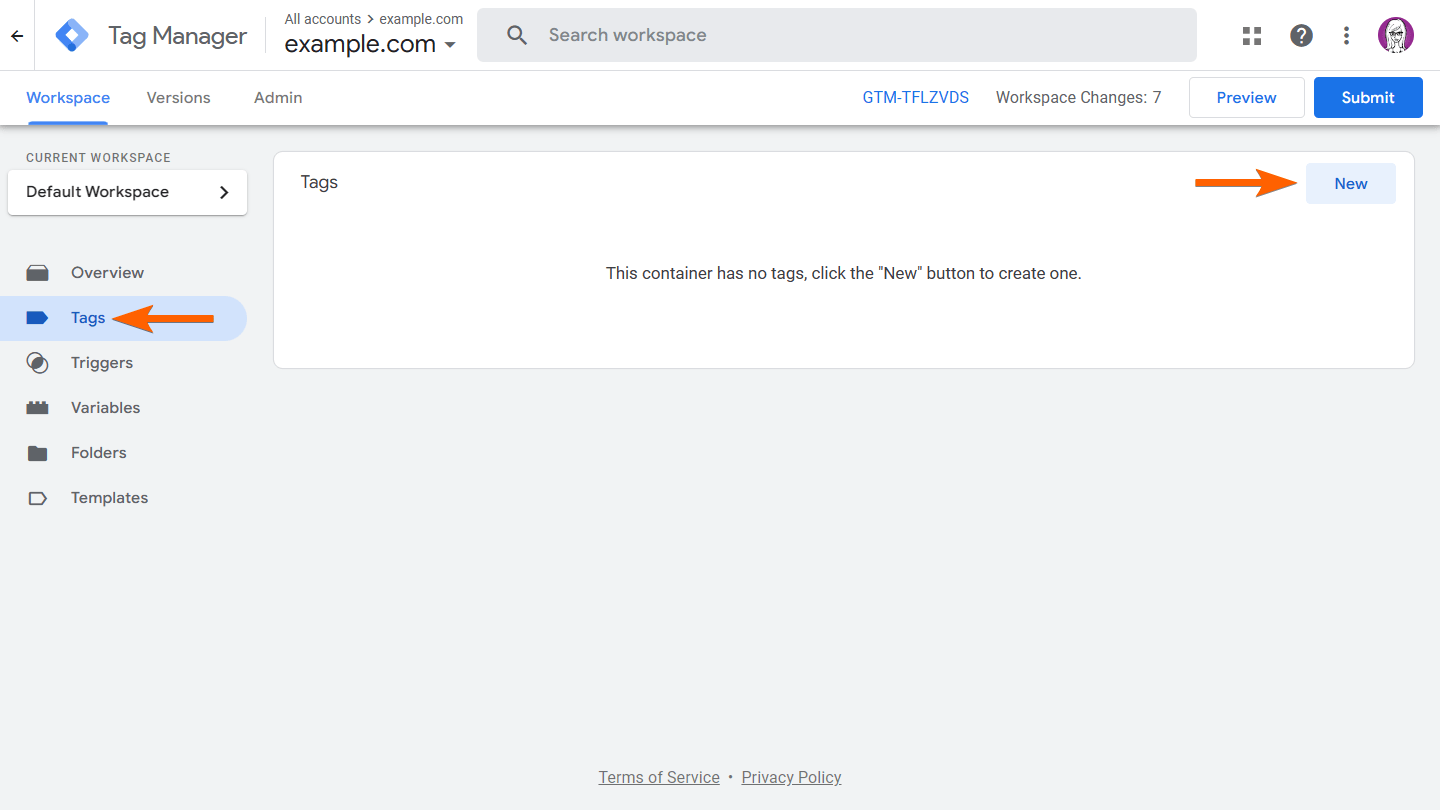The width and height of the screenshot is (1440, 810).
Task: Click the New tag button
Action: pyautogui.click(x=1350, y=184)
